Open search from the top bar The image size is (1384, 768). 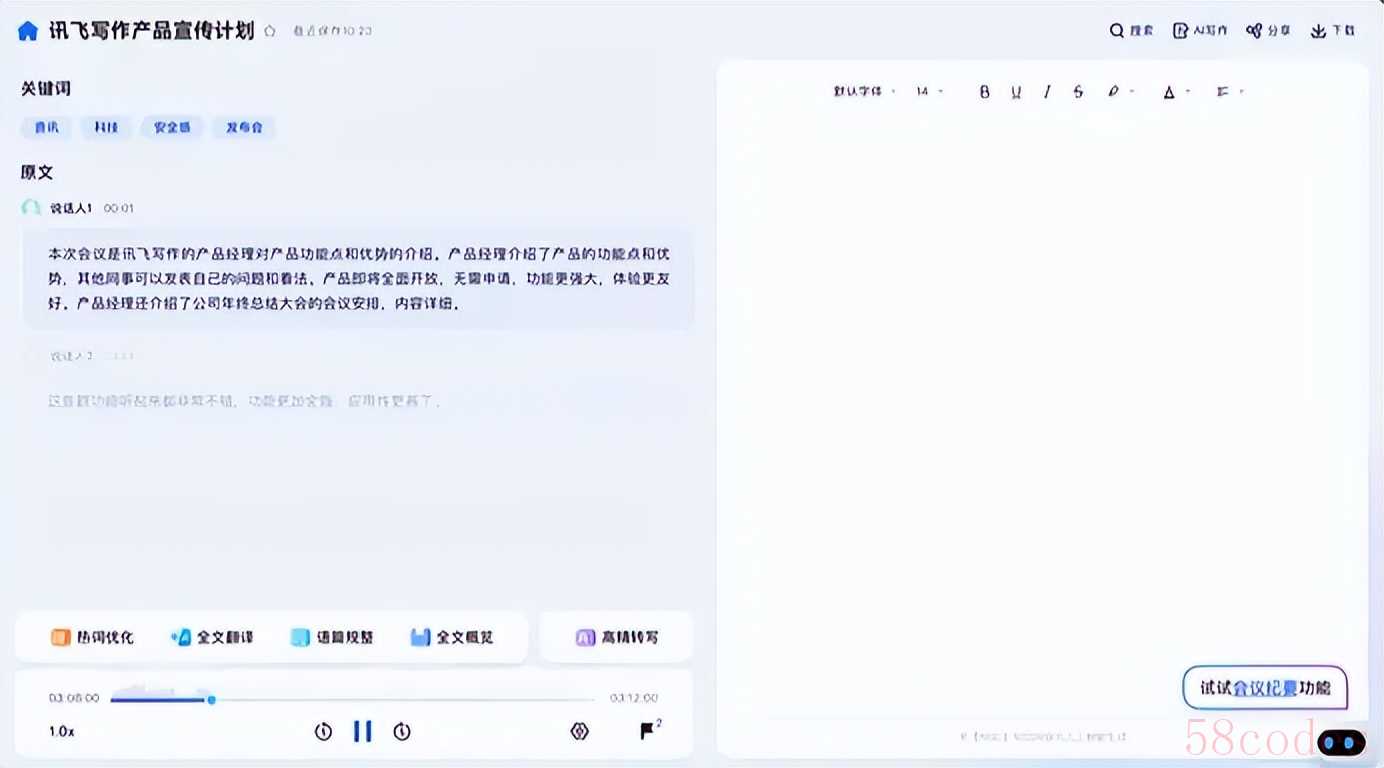point(1131,31)
